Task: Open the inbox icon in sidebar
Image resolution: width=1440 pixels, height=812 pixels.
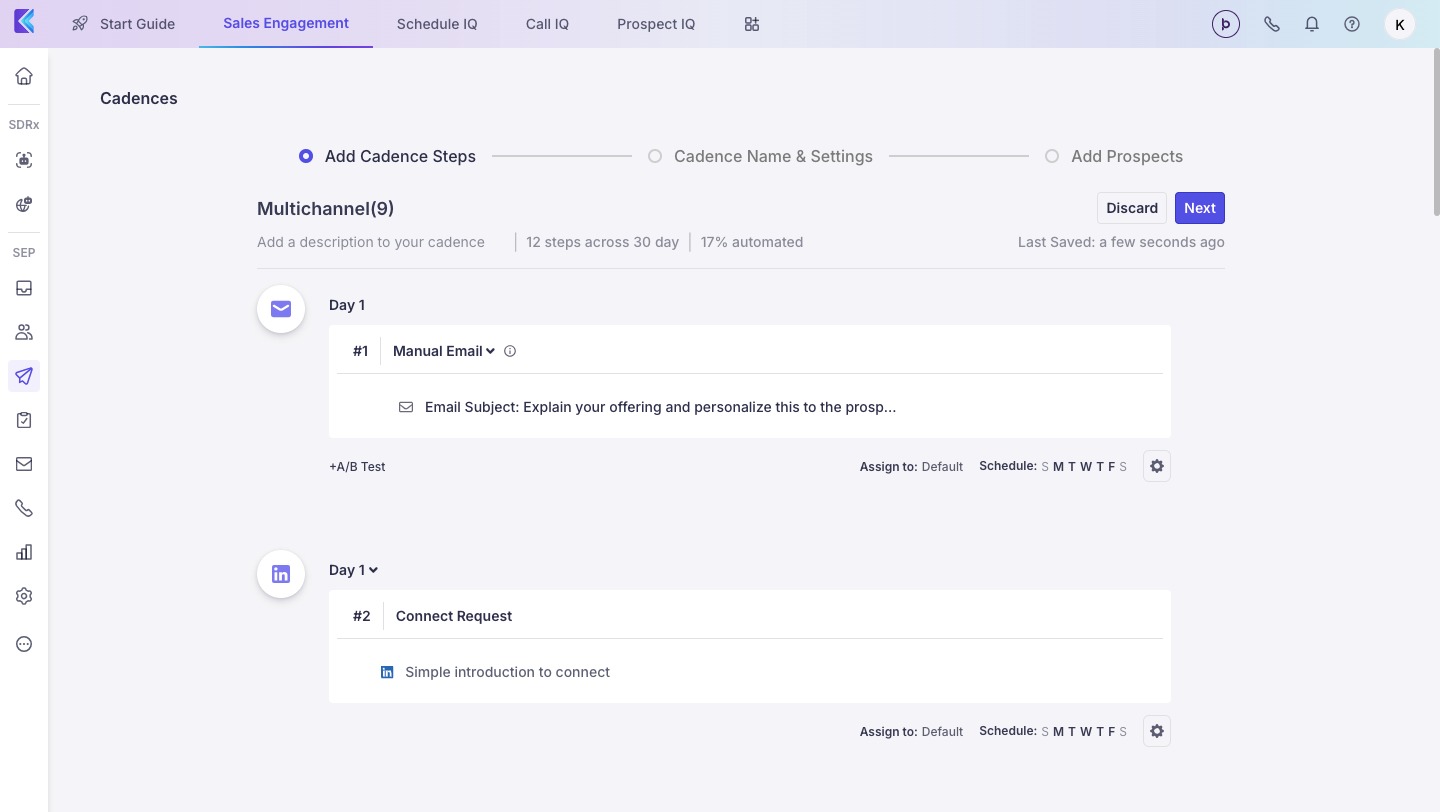Action: pyautogui.click(x=24, y=288)
